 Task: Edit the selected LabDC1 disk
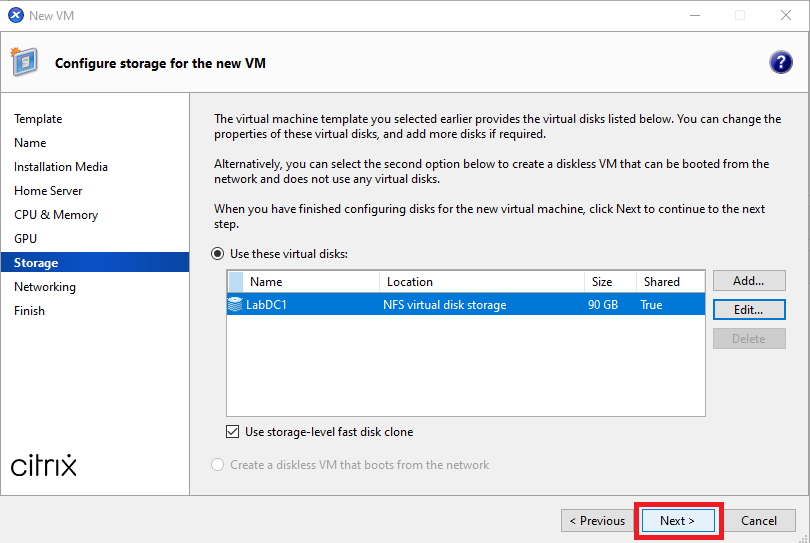(x=748, y=310)
